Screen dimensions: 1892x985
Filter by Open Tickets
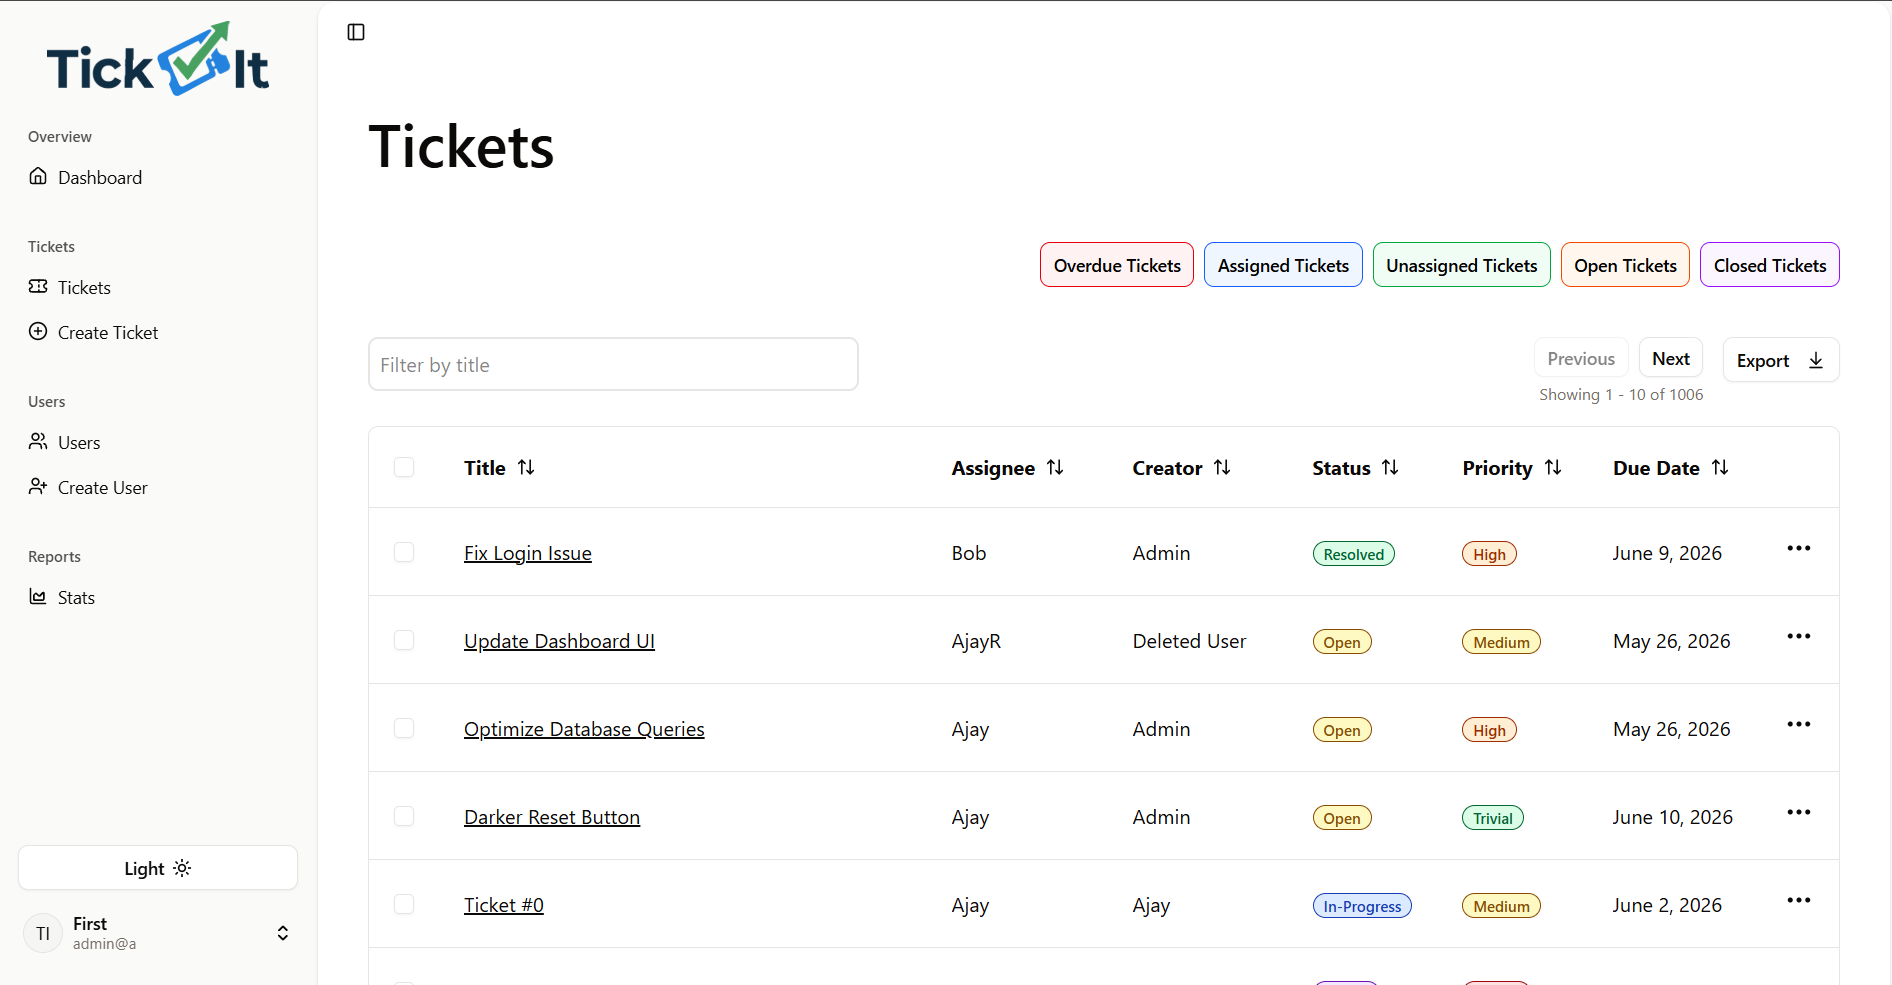[x=1625, y=265]
